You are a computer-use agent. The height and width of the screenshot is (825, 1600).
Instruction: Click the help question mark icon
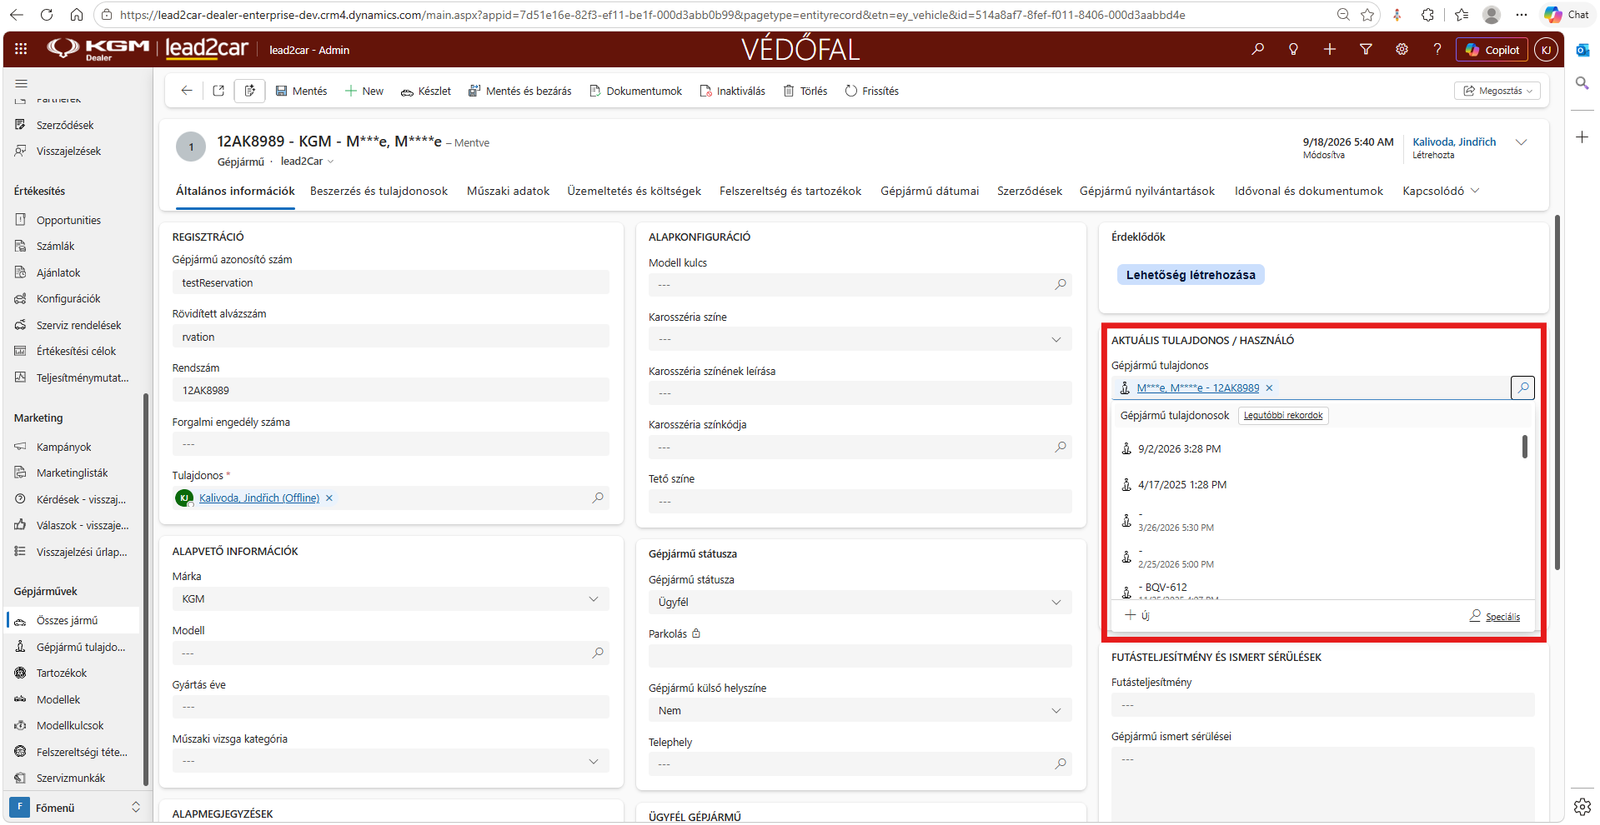(x=1438, y=49)
